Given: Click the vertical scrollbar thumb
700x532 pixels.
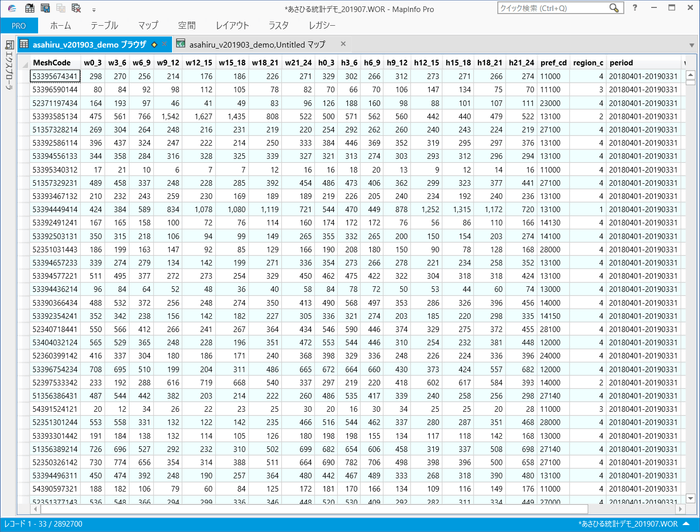Looking at the screenshot, I should click(x=690, y=82).
